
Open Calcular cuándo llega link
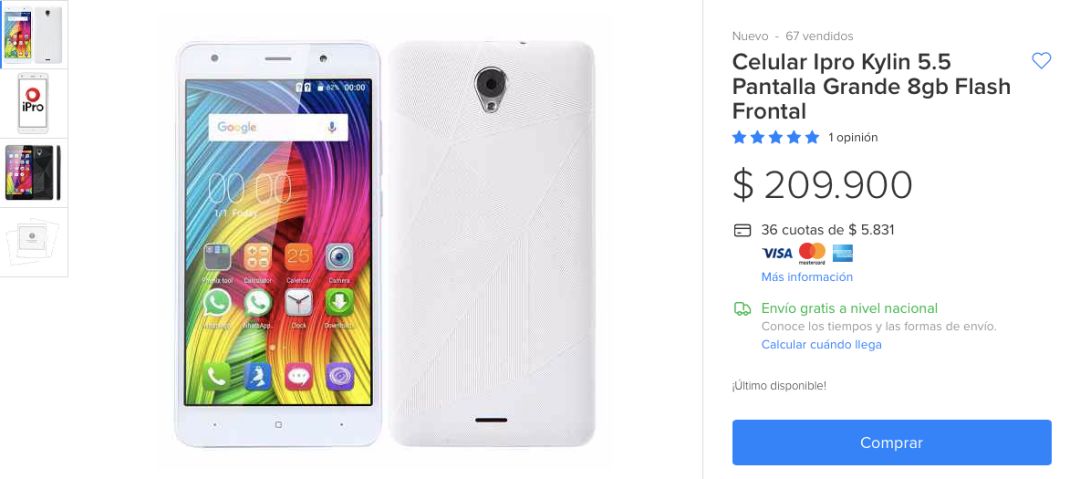click(x=821, y=345)
